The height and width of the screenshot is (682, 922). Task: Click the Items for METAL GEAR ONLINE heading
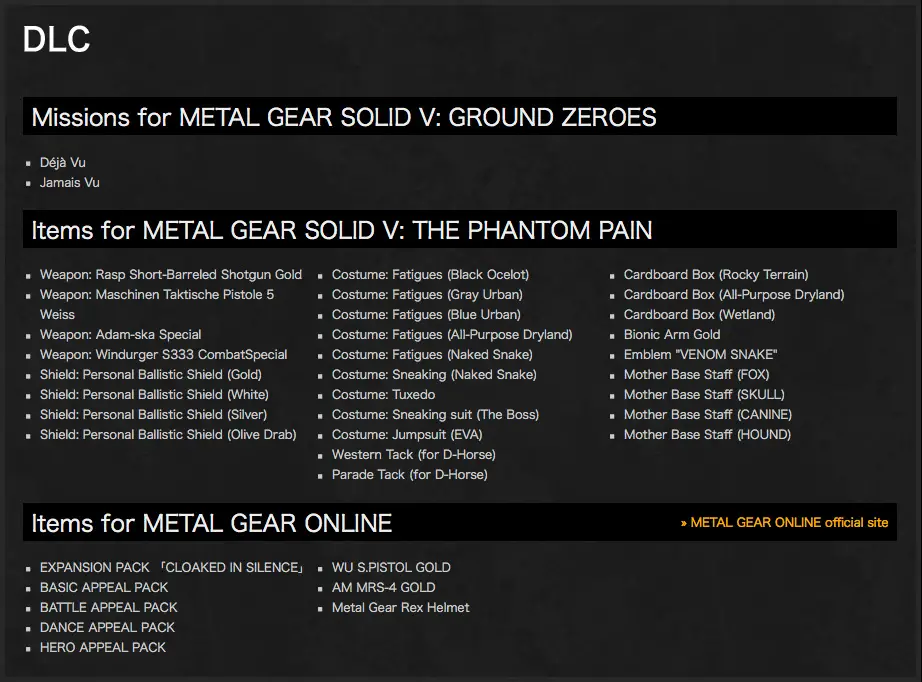tap(211, 522)
